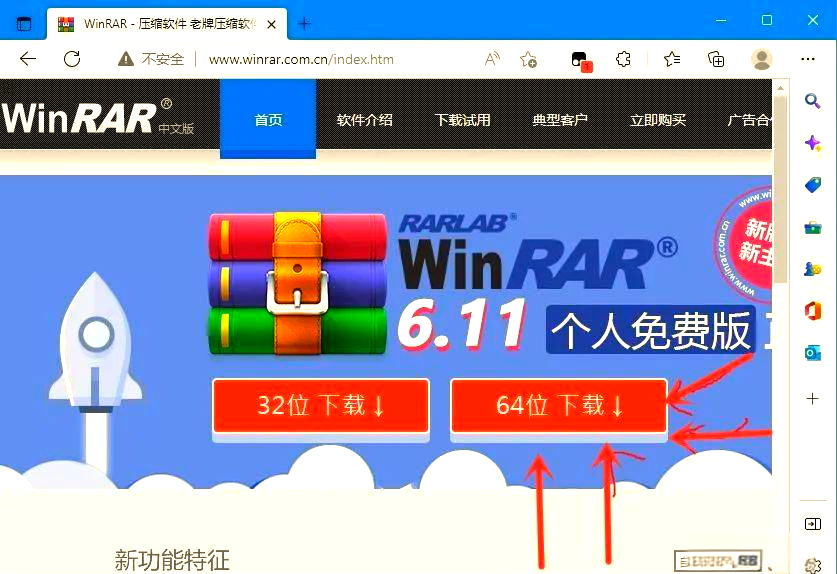This screenshot has width=837, height=574.
Task: Open 立即购买 menu item
Action: pos(658,120)
